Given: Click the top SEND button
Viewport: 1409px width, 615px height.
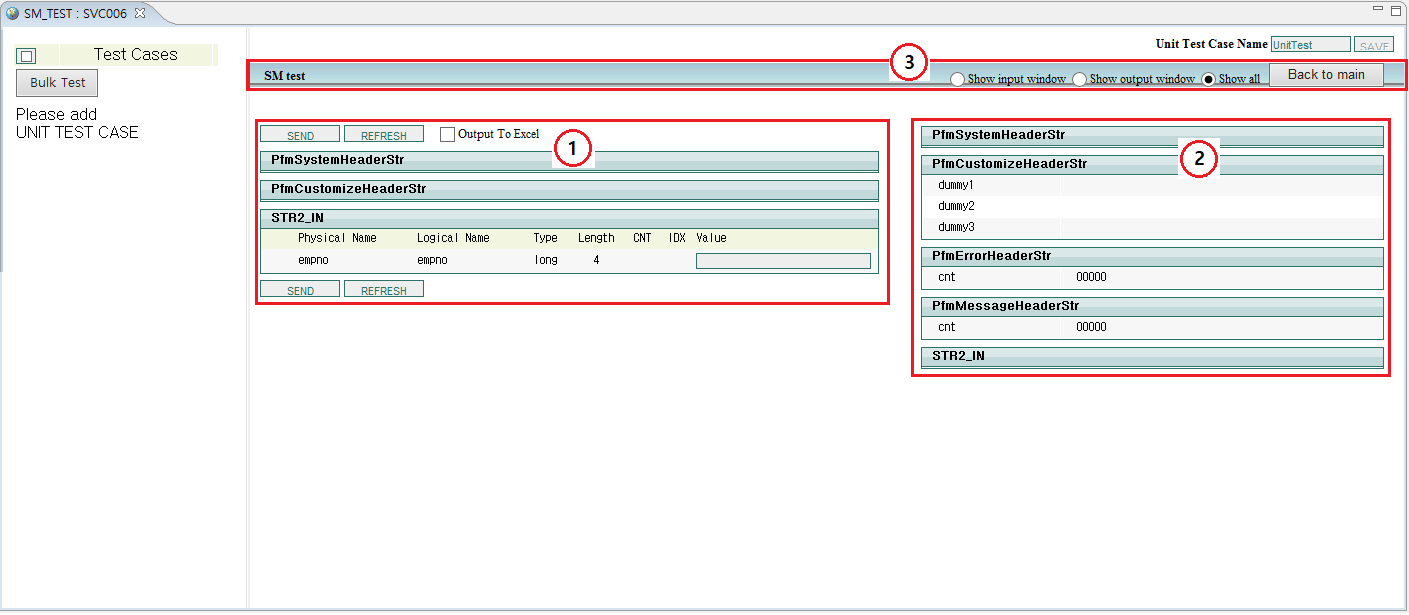Looking at the screenshot, I should pos(300,135).
